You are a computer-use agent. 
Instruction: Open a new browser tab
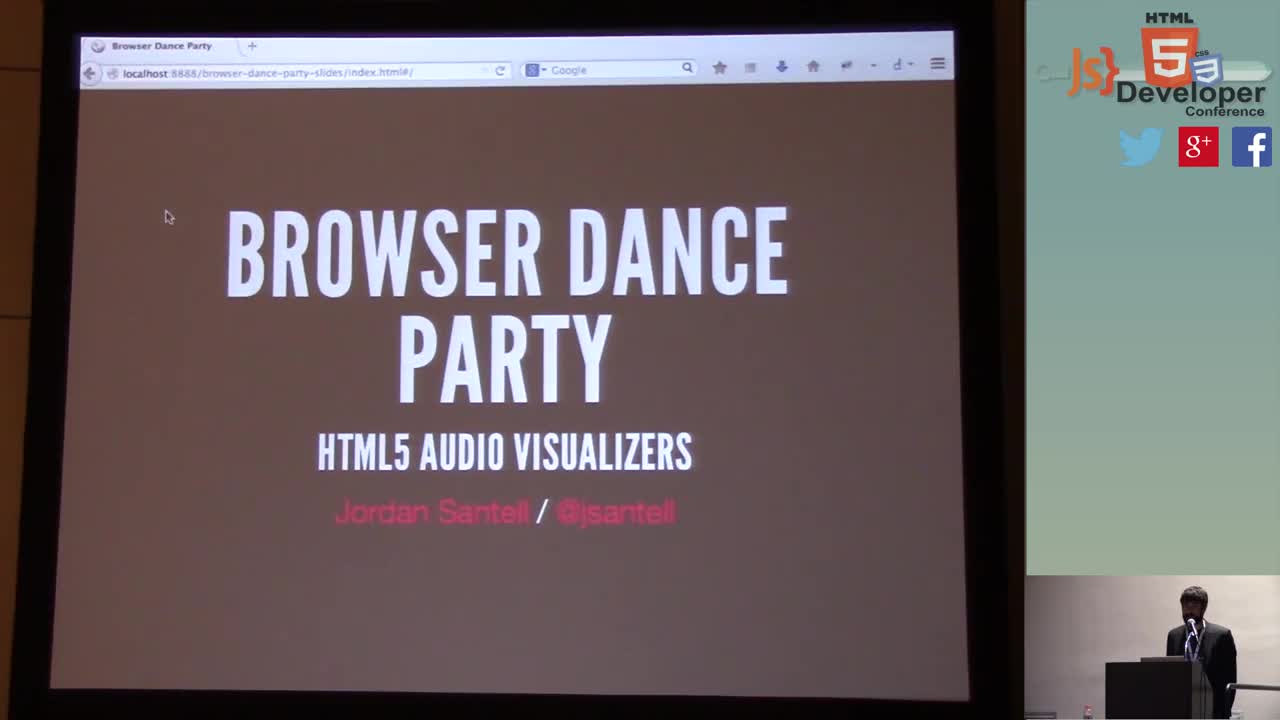[251, 45]
